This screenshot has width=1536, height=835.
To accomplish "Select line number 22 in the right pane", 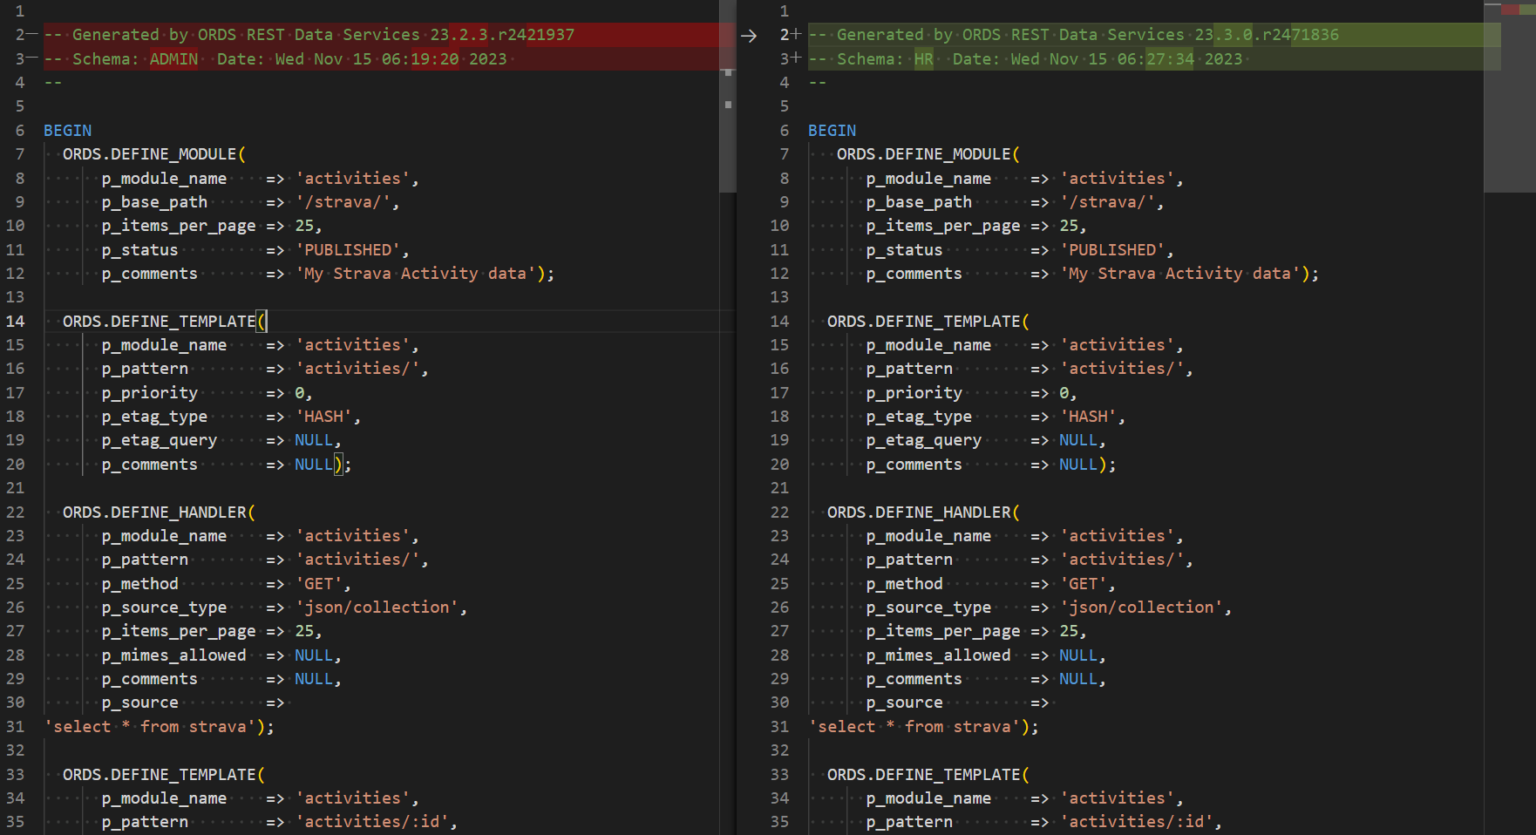I will 780,511.
